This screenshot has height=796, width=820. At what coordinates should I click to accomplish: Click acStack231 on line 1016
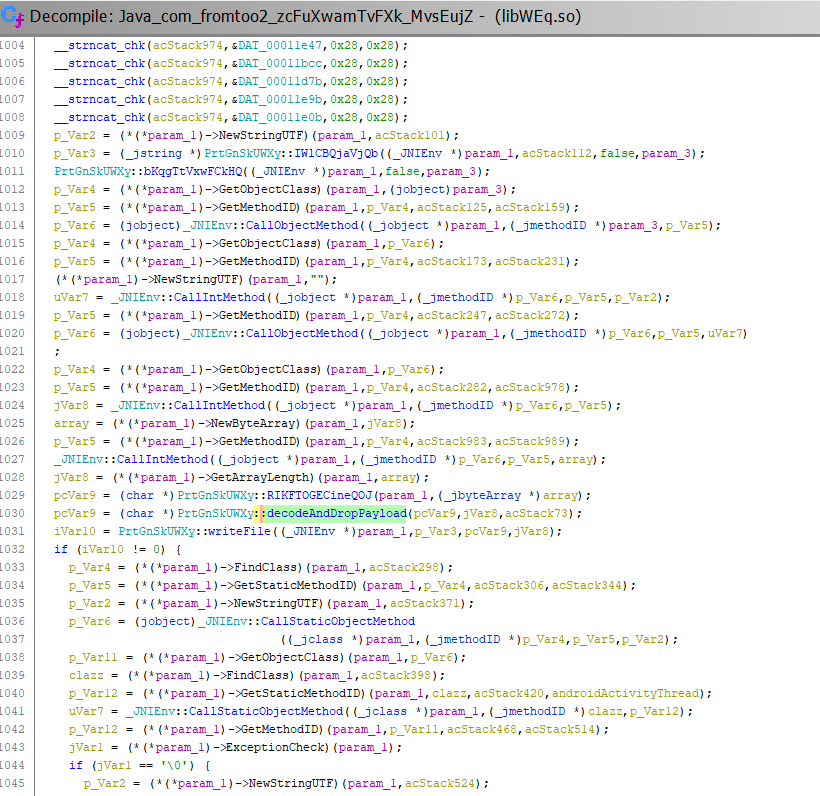point(530,261)
